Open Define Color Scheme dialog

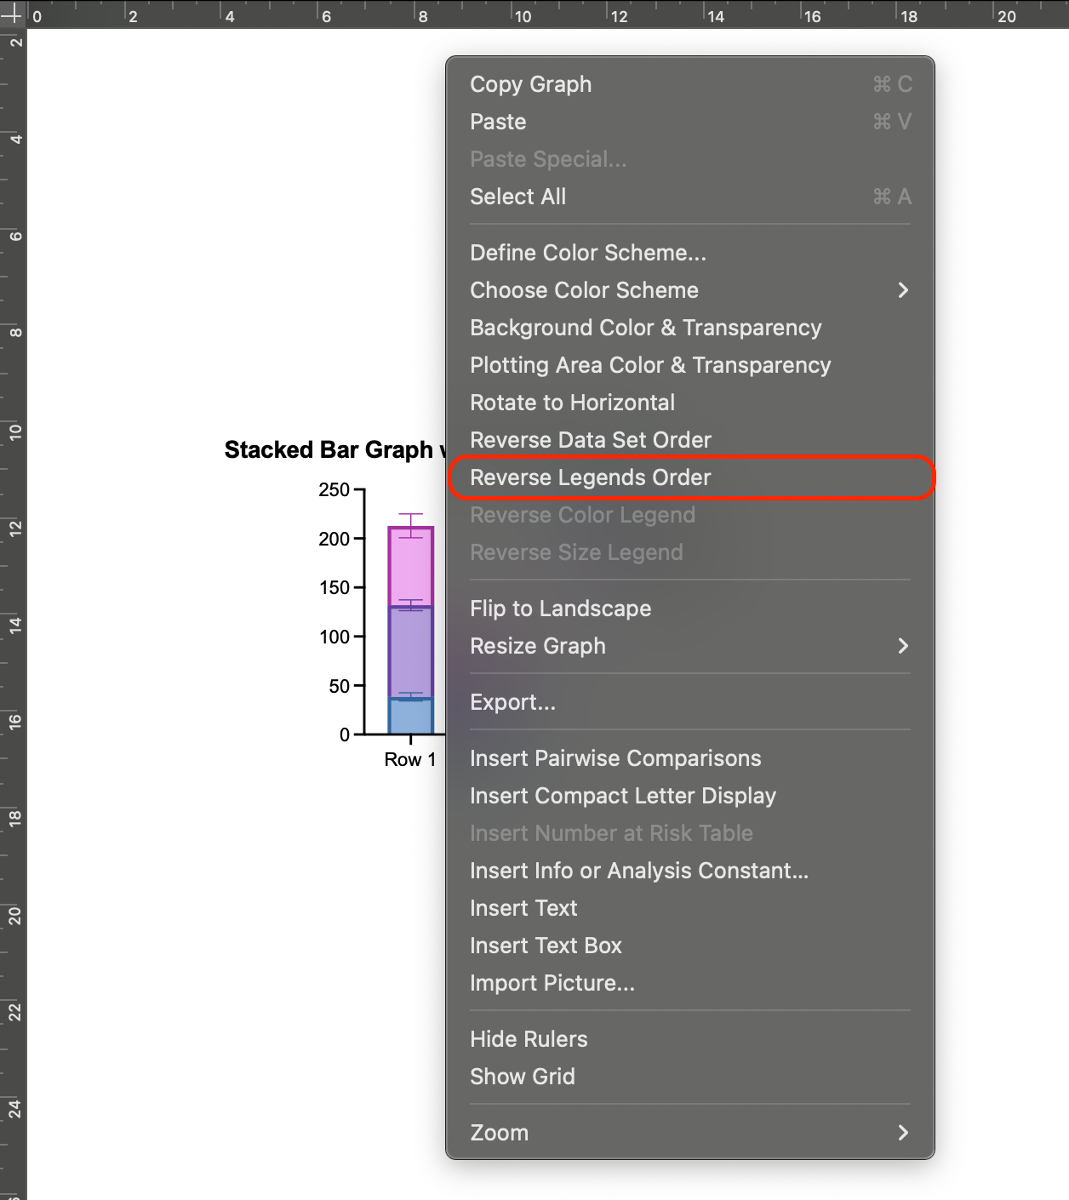tap(588, 253)
